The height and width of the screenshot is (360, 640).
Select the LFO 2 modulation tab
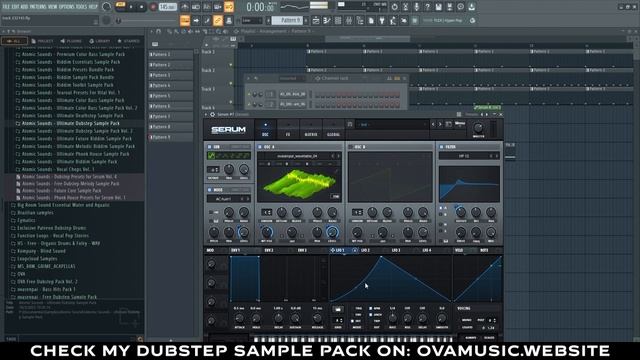(365, 250)
